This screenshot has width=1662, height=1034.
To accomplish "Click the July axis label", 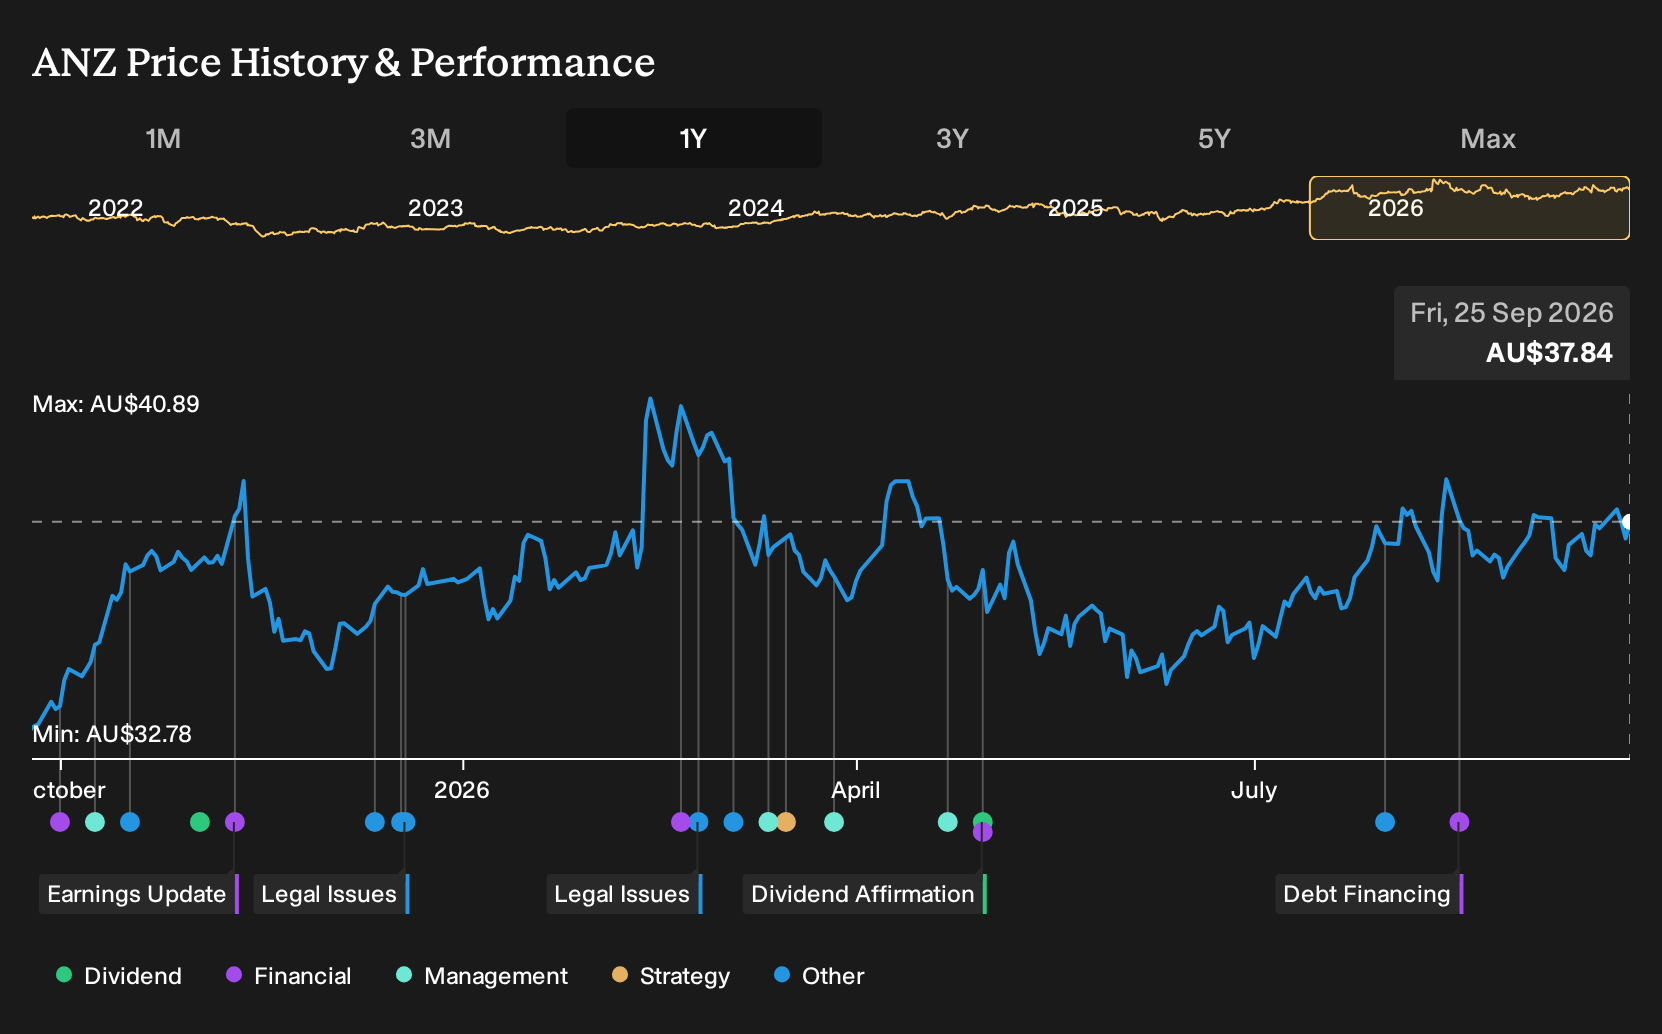I will tap(1254, 790).
